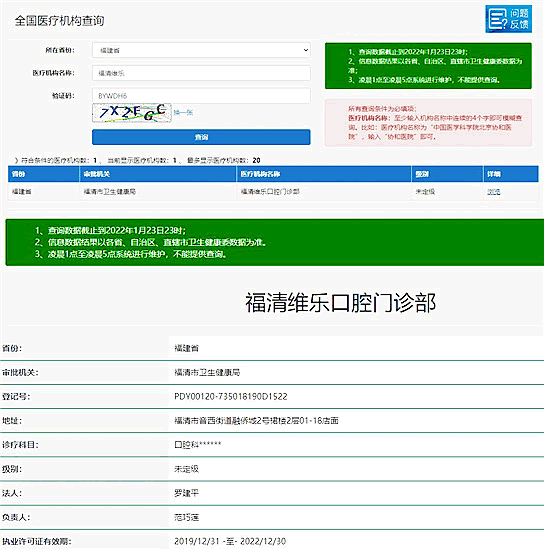Click the 诊疗科目 value 口腔科
Image resolution: width=544 pixels, height=550 pixels.
click(x=198, y=444)
